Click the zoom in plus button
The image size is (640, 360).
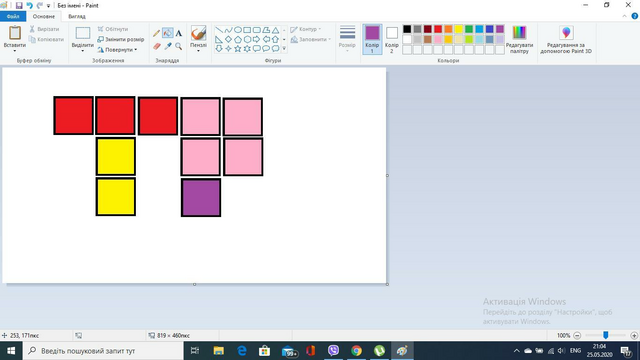(634, 336)
